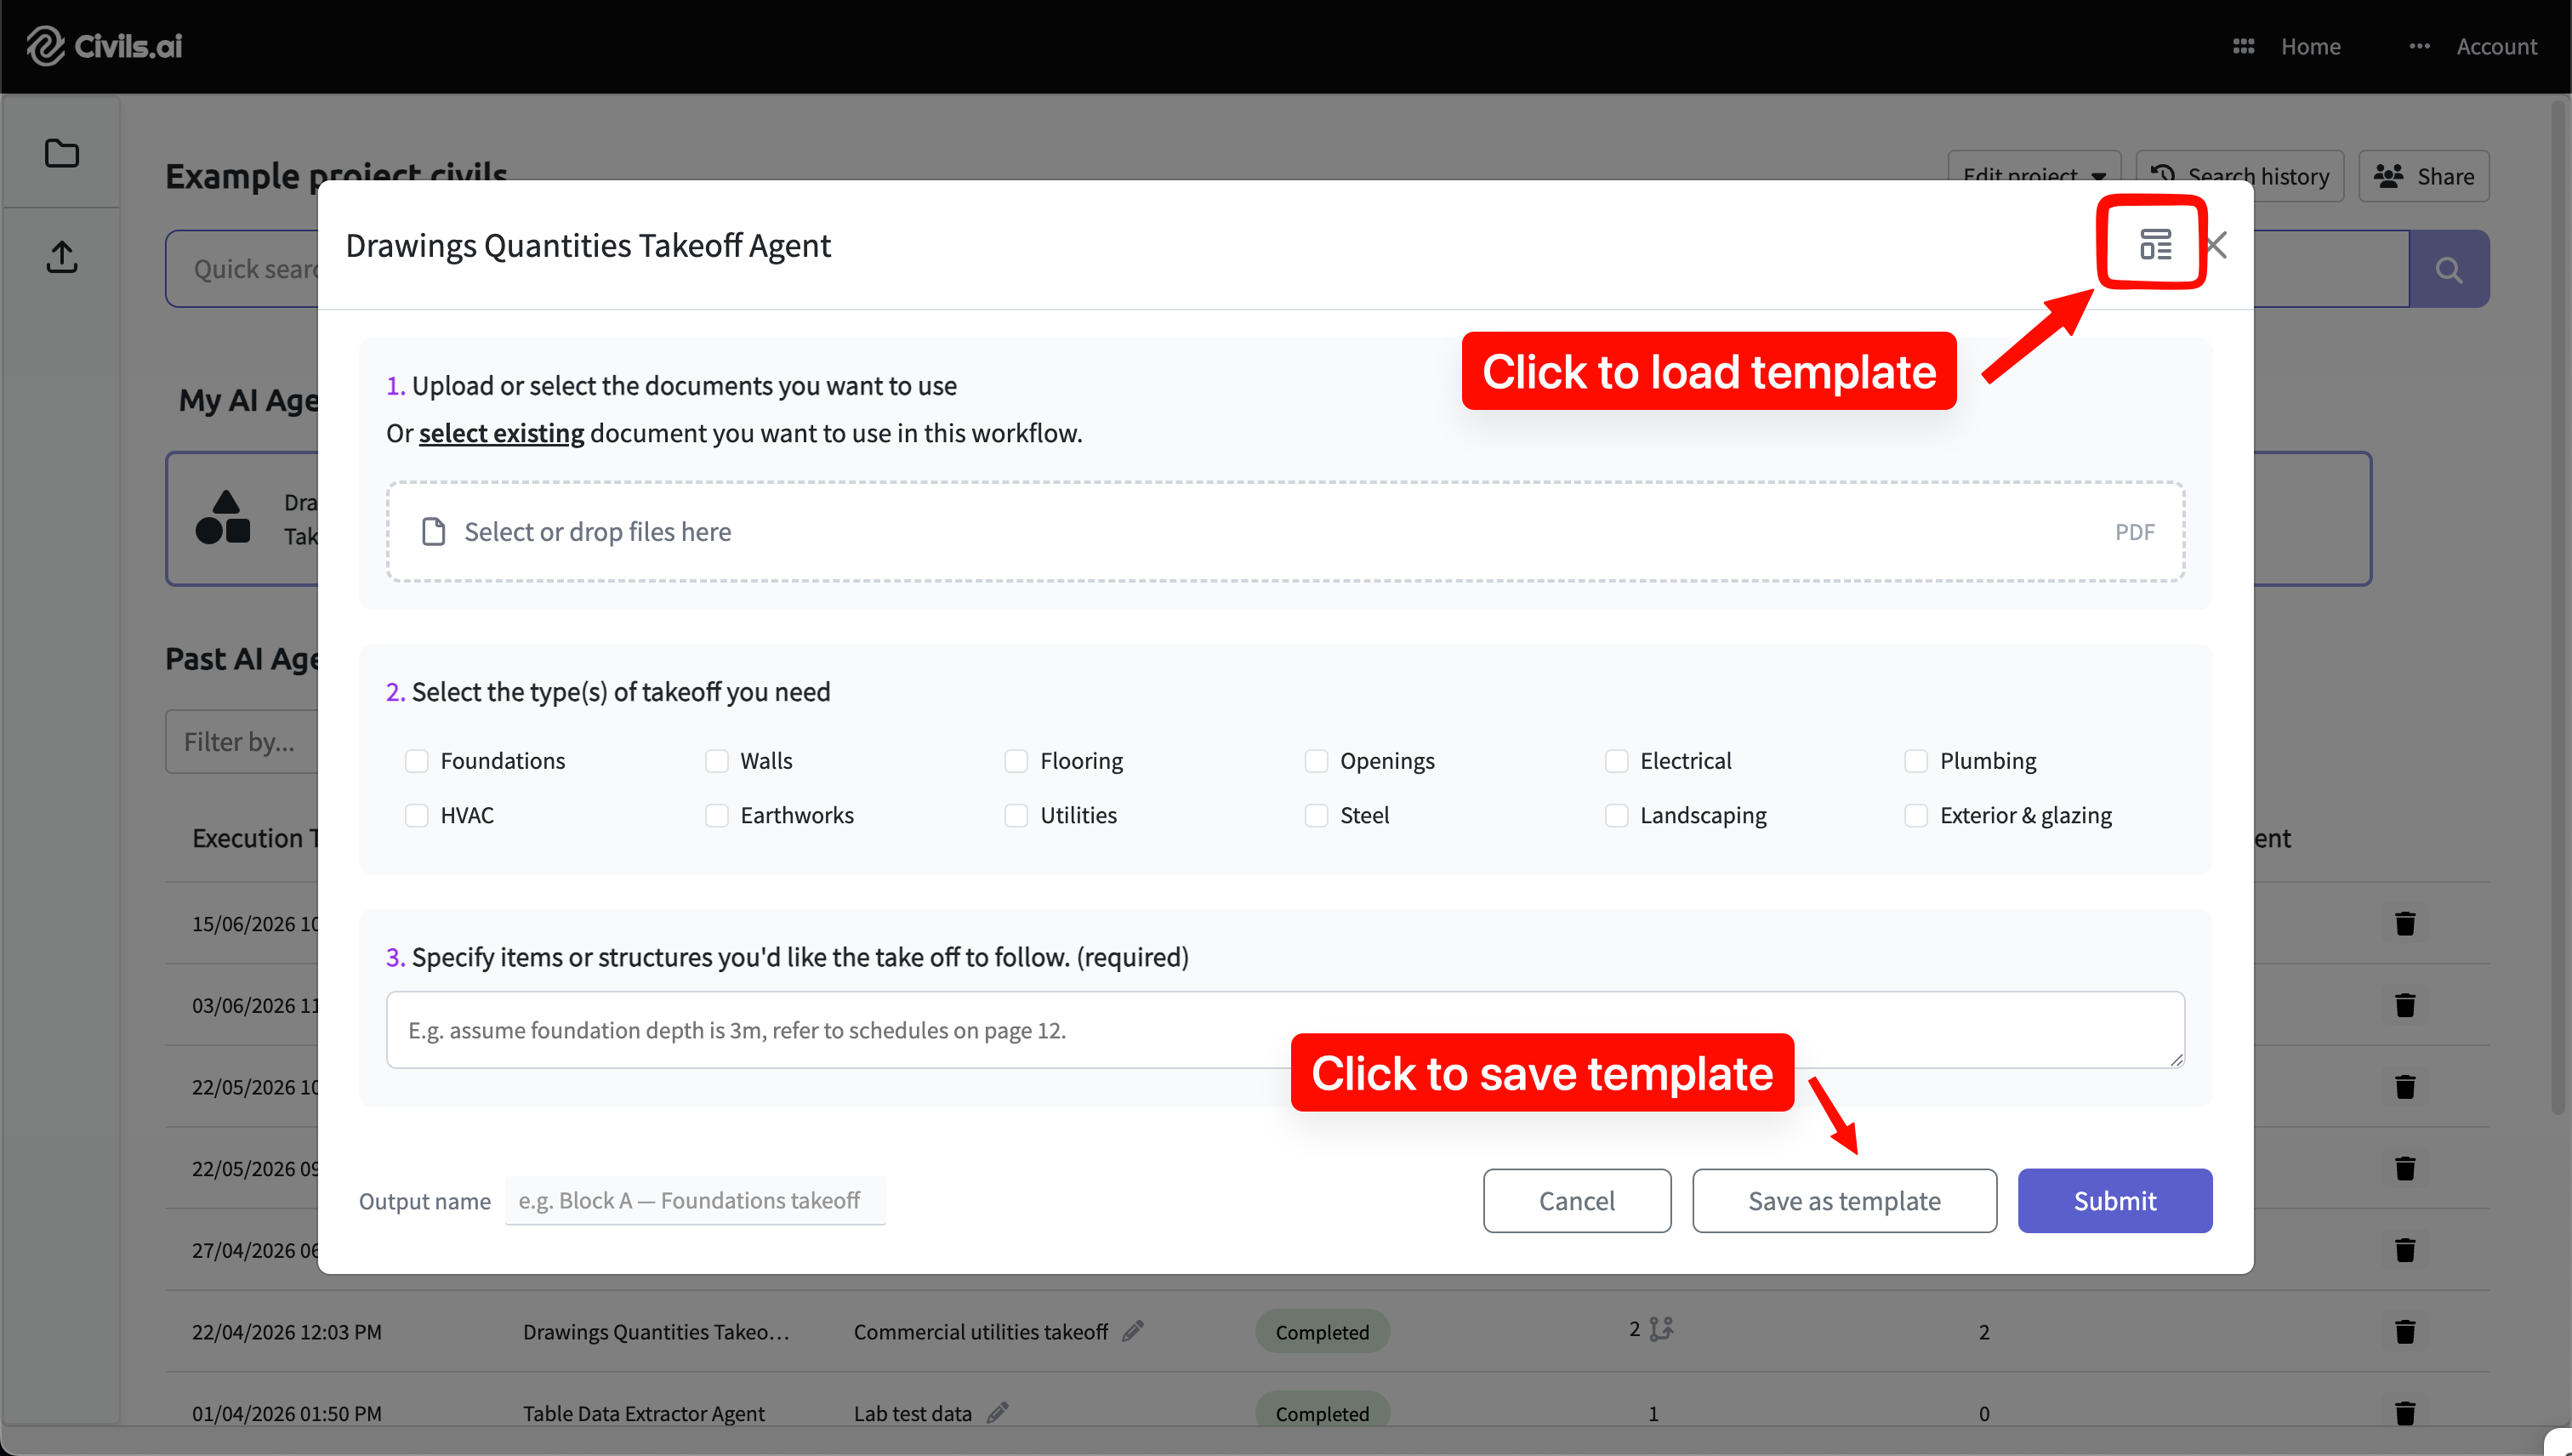Check the Exterior & glazing checkbox
The height and width of the screenshot is (1456, 2572).
coord(1916,815)
